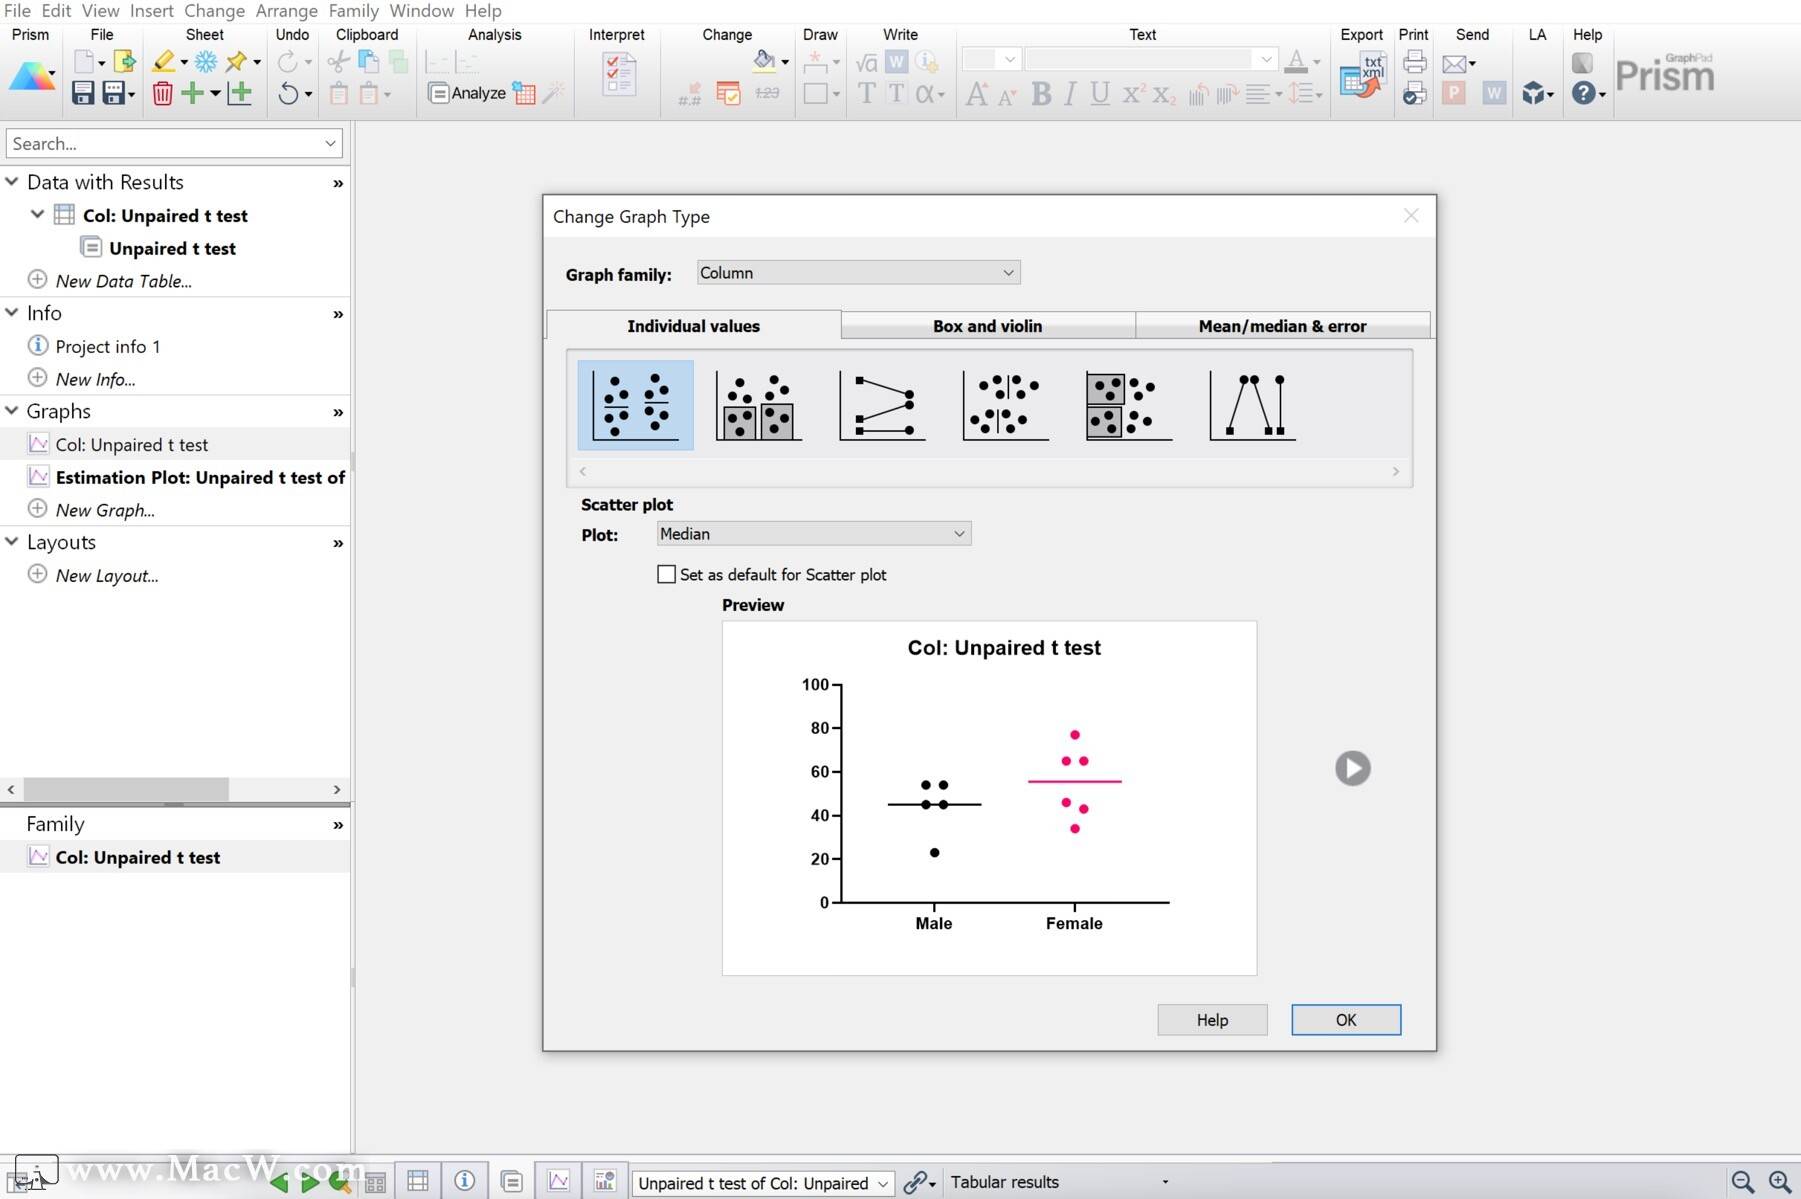Screen dimensions: 1801x1199
Task: Open the Plot Median dropdown
Action: tap(813, 534)
